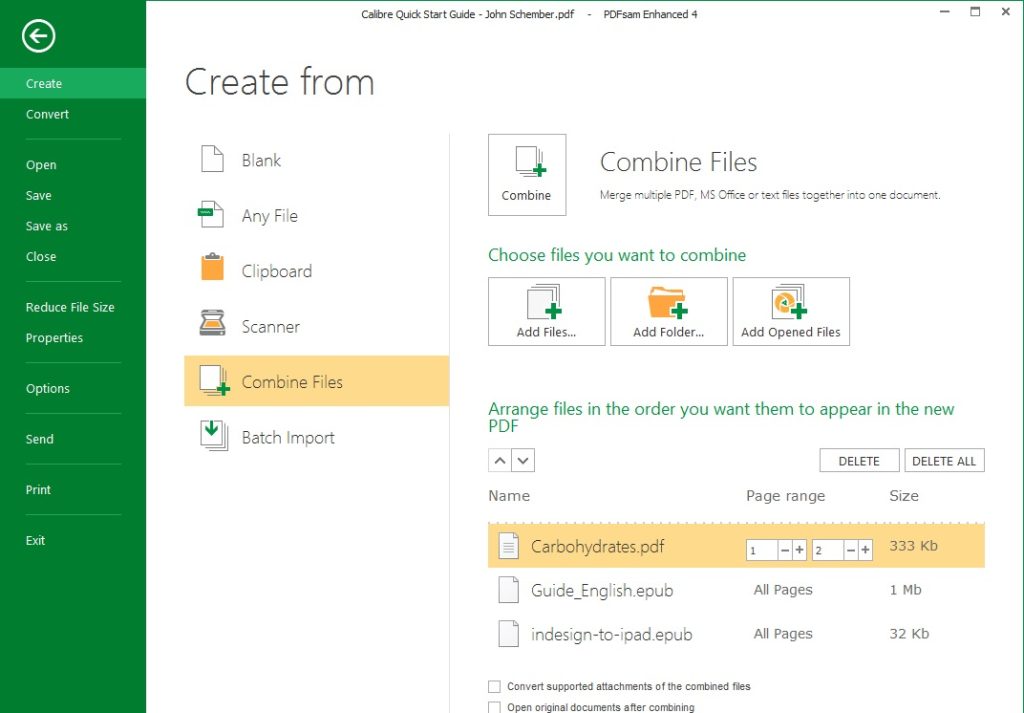Open Properties from the sidebar

pyautogui.click(x=54, y=338)
